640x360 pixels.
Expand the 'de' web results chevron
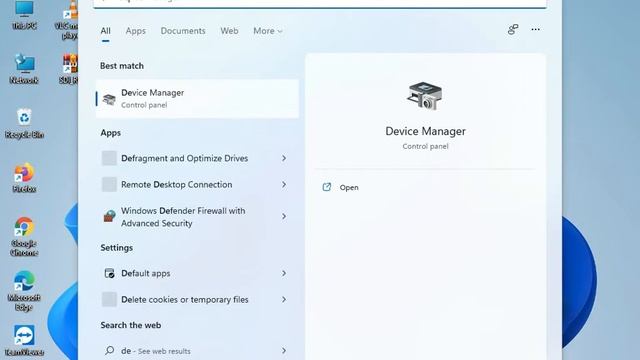coord(284,351)
